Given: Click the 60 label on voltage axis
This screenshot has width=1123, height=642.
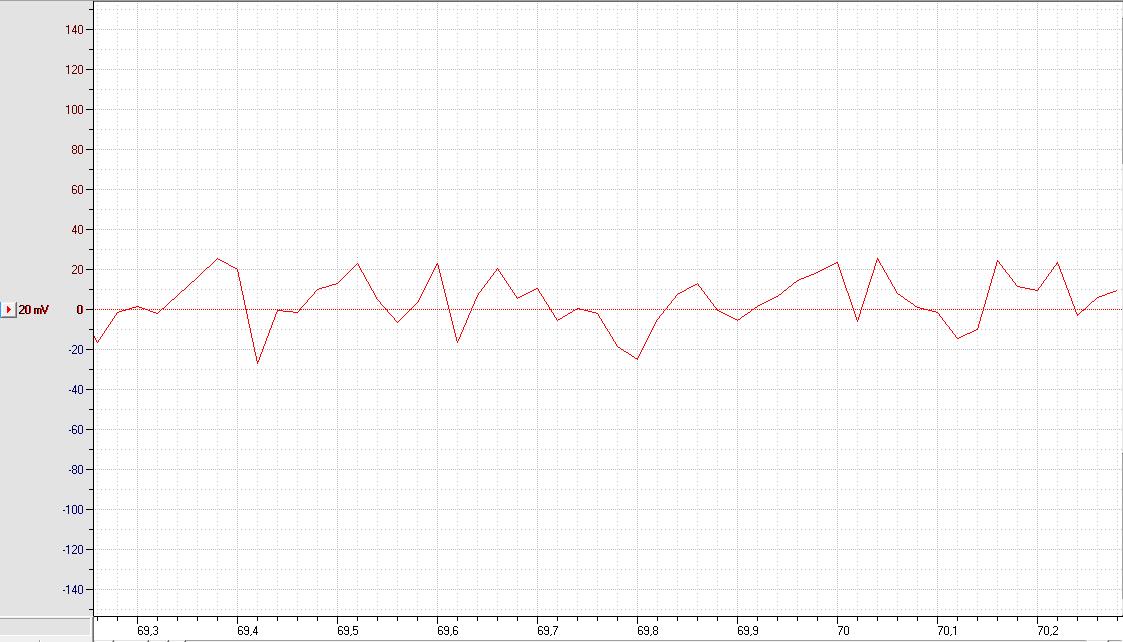Looking at the screenshot, I should click(x=77, y=190).
